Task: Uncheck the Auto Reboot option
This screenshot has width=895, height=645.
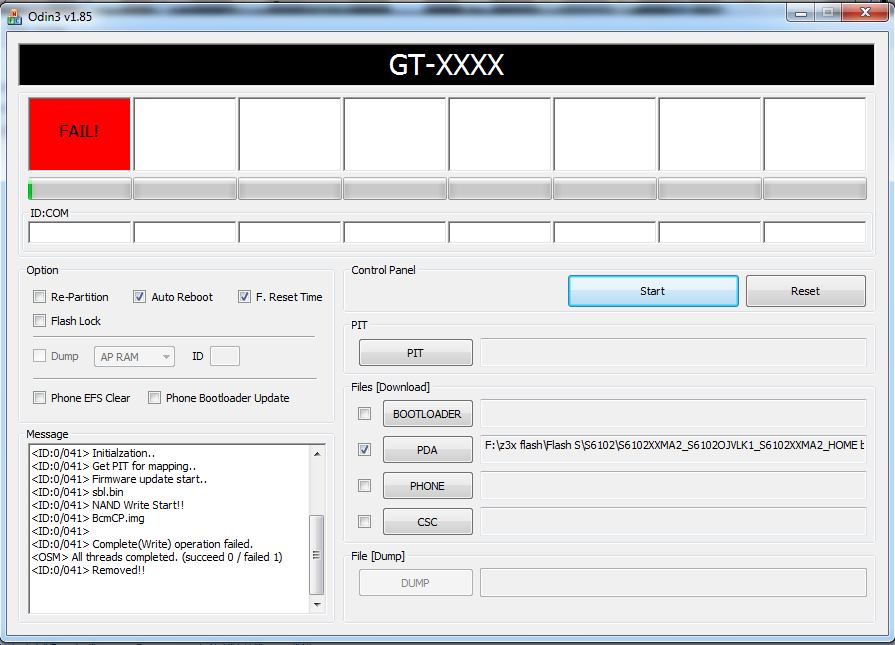Action: click(x=139, y=297)
